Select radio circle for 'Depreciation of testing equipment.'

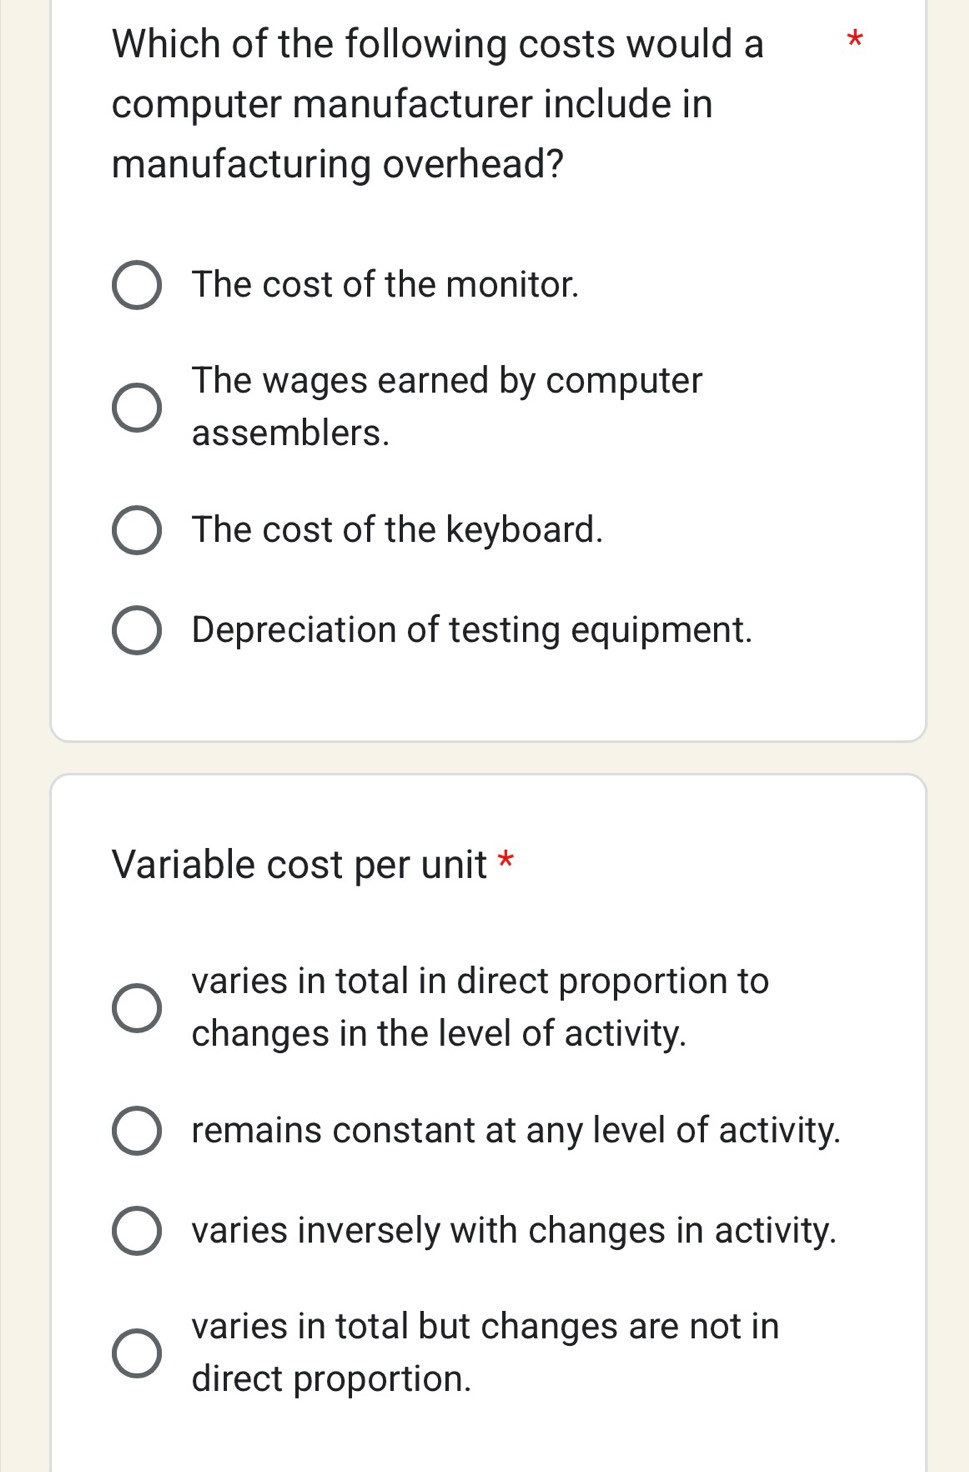[x=136, y=630]
